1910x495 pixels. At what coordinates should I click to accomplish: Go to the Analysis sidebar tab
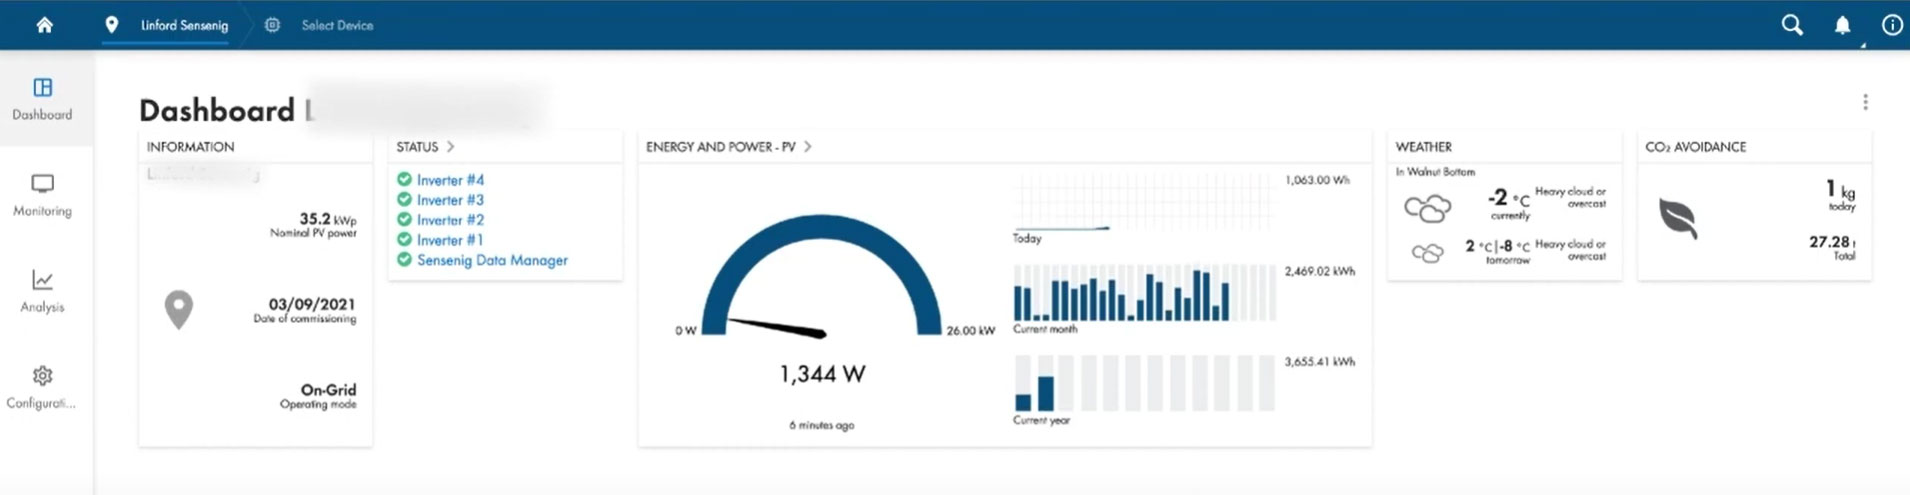pyautogui.click(x=42, y=291)
